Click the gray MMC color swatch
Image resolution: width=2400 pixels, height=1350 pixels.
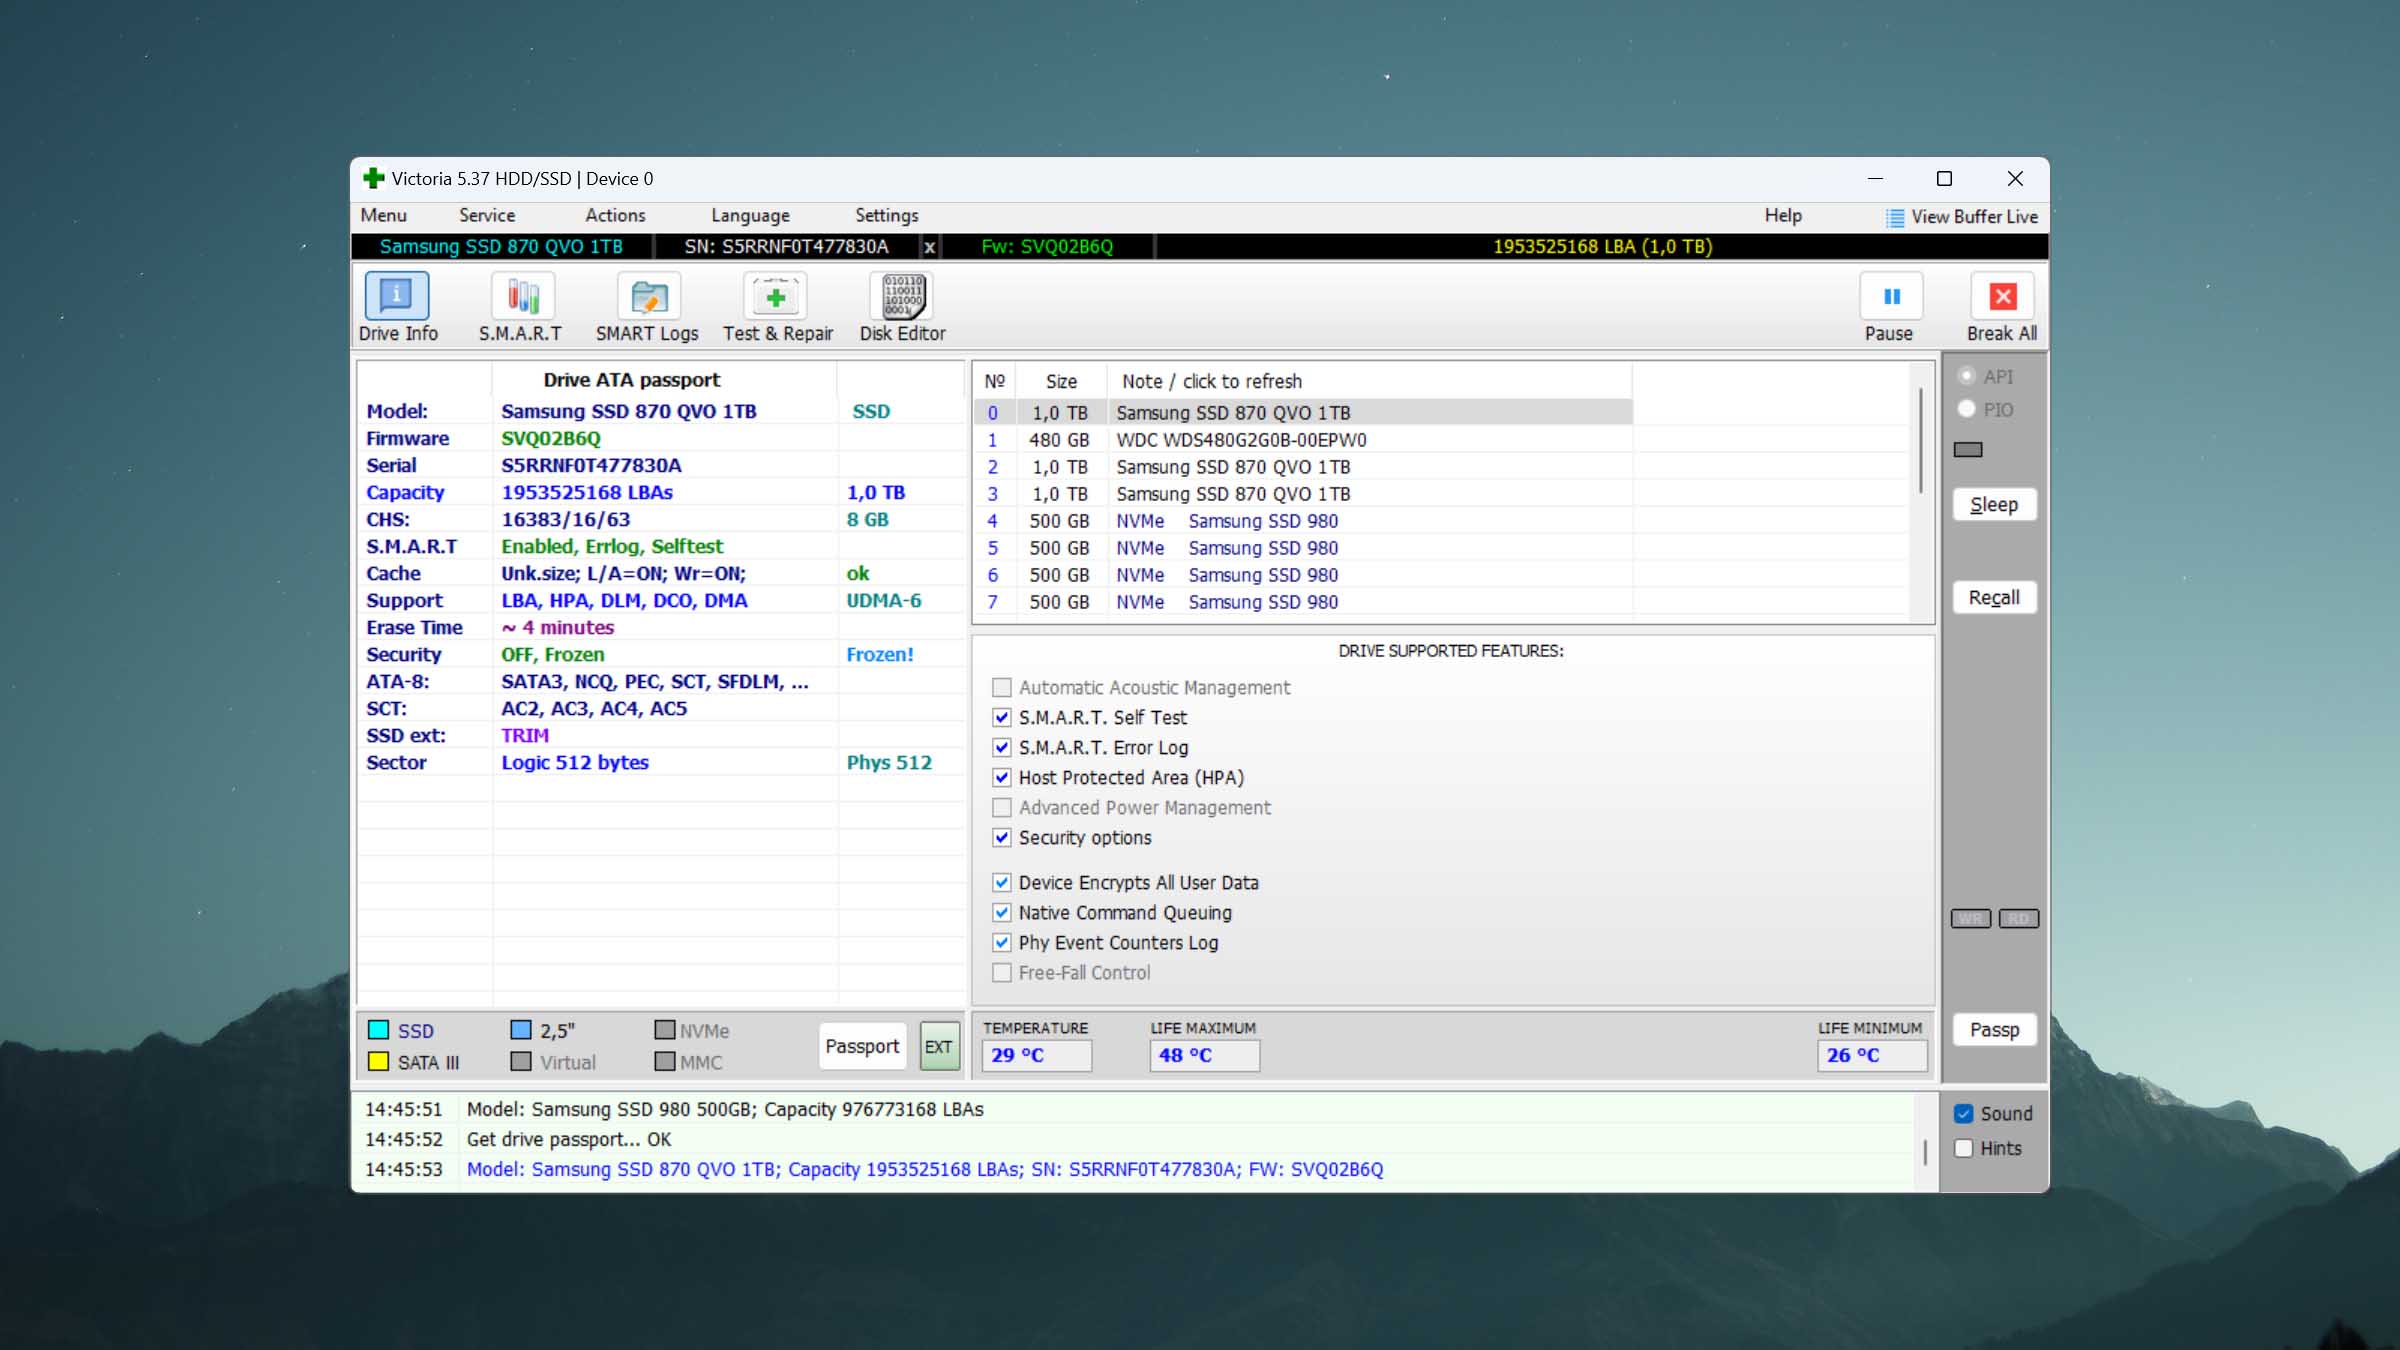pos(664,1062)
